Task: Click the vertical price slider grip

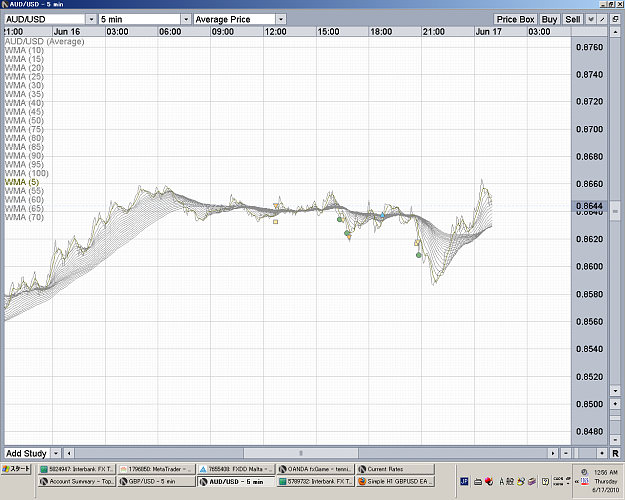Action: [x=615, y=211]
